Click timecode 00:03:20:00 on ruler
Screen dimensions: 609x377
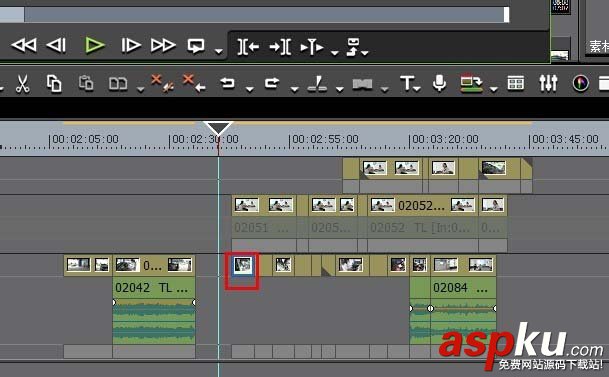[445, 139]
